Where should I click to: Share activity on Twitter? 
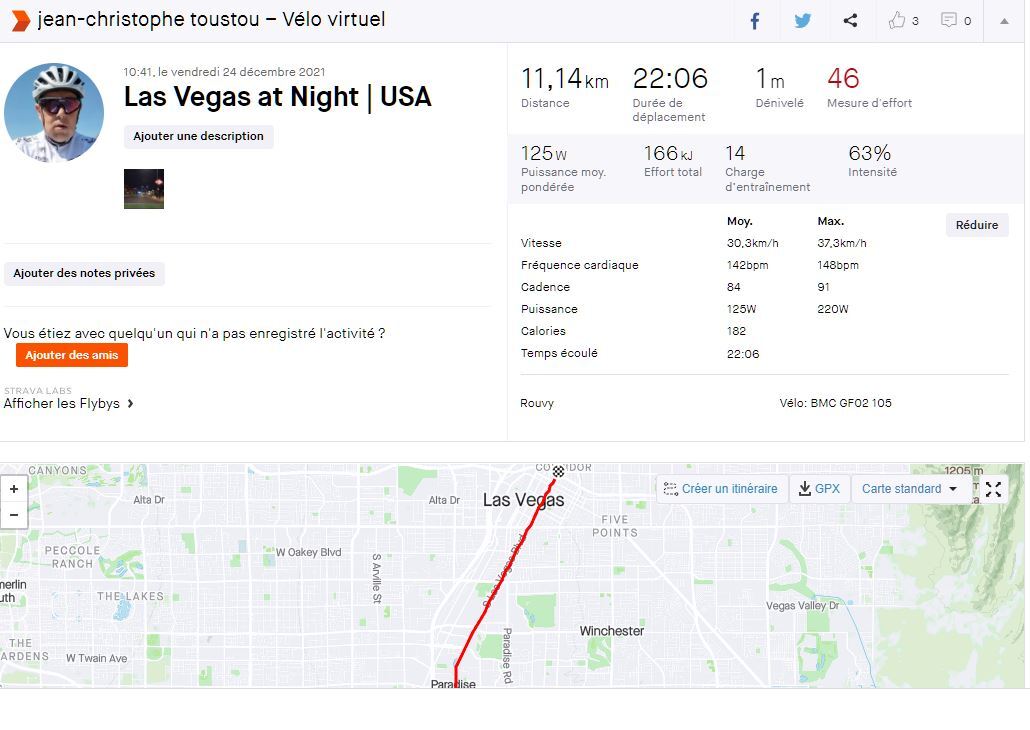click(x=802, y=21)
